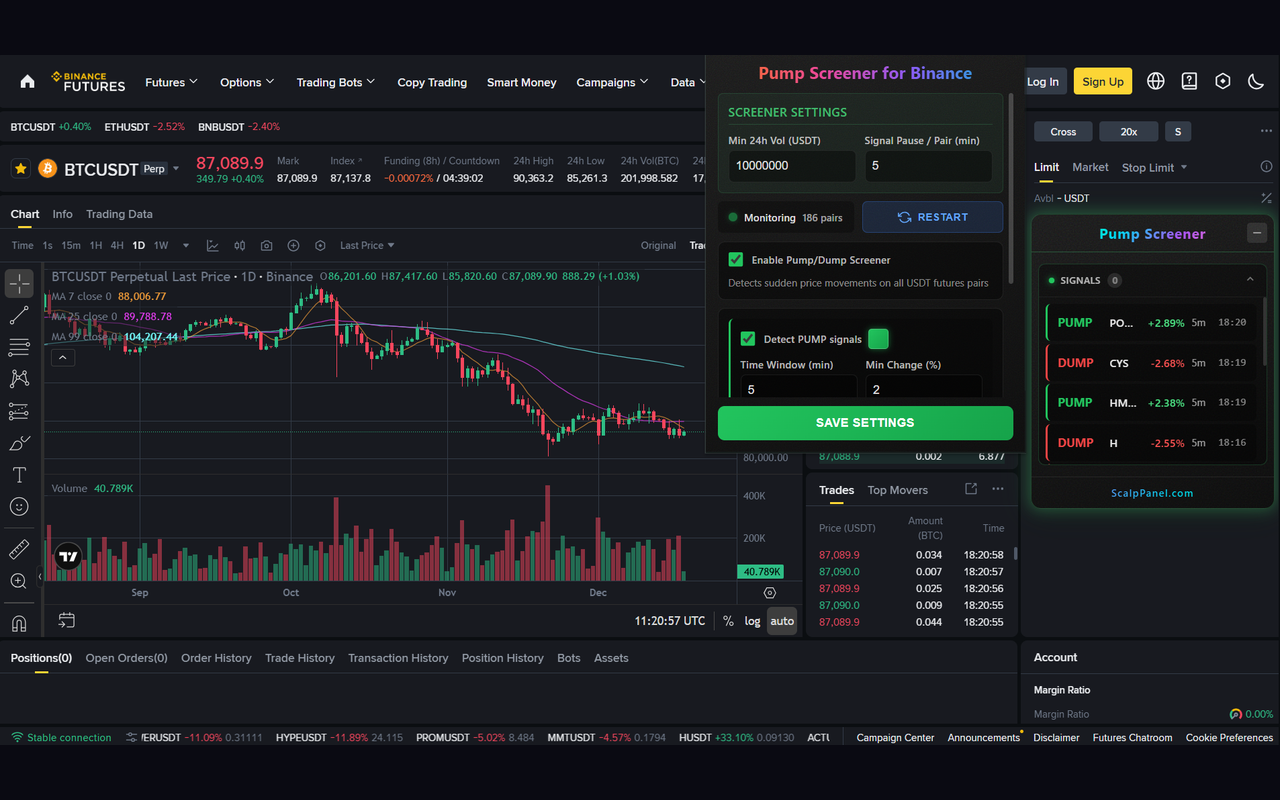Screen dimensions: 1280x800
Task: Take a chart snapshot with camera icon
Action: [267, 245]
